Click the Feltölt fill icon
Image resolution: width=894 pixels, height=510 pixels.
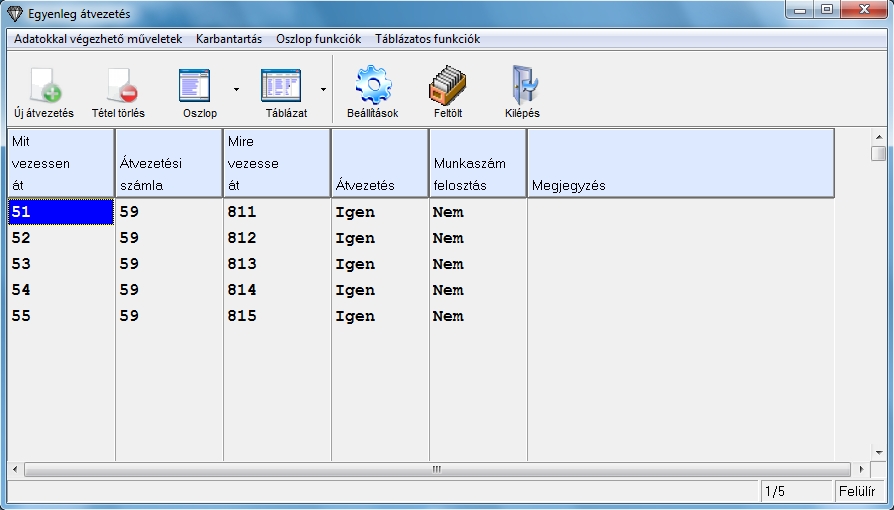point(447,87)
